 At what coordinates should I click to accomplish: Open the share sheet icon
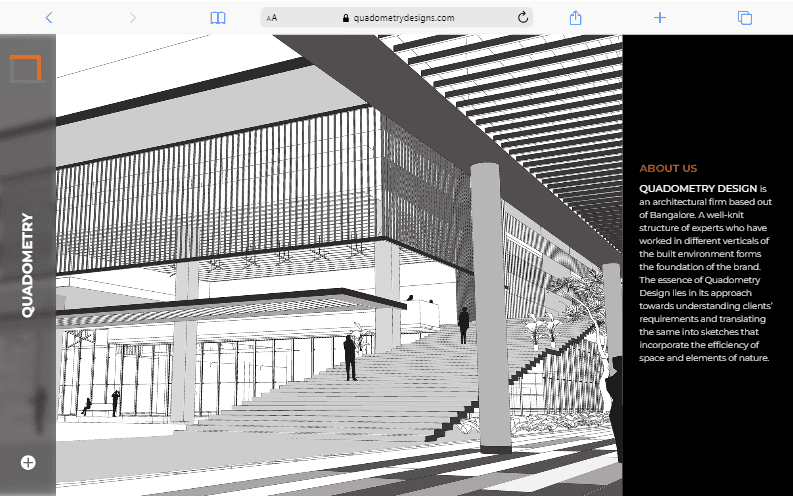coord(576,18)
